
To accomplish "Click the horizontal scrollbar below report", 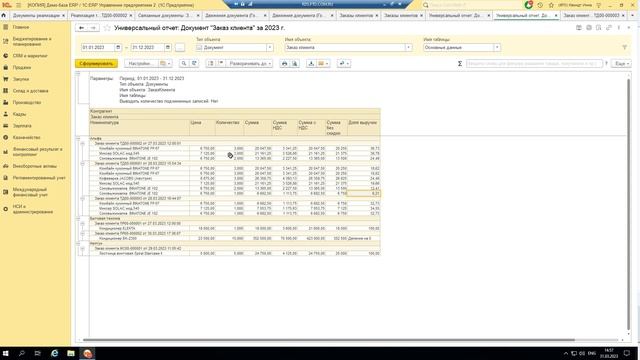I will point(329,340).
